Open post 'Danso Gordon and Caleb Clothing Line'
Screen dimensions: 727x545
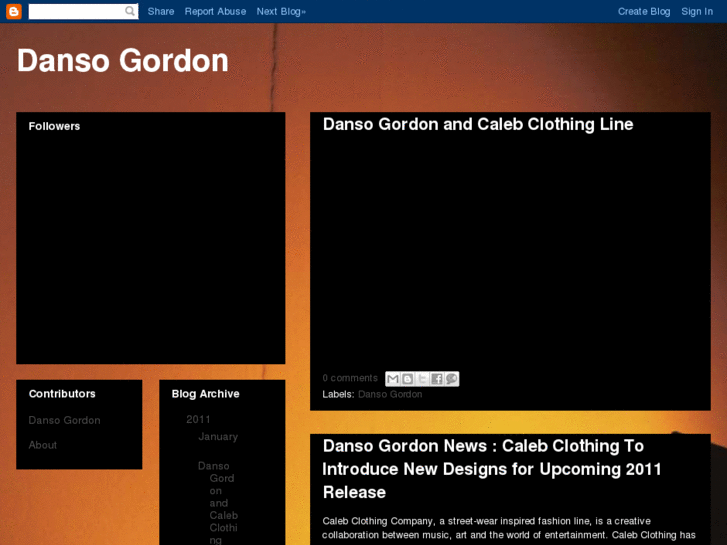478,124
